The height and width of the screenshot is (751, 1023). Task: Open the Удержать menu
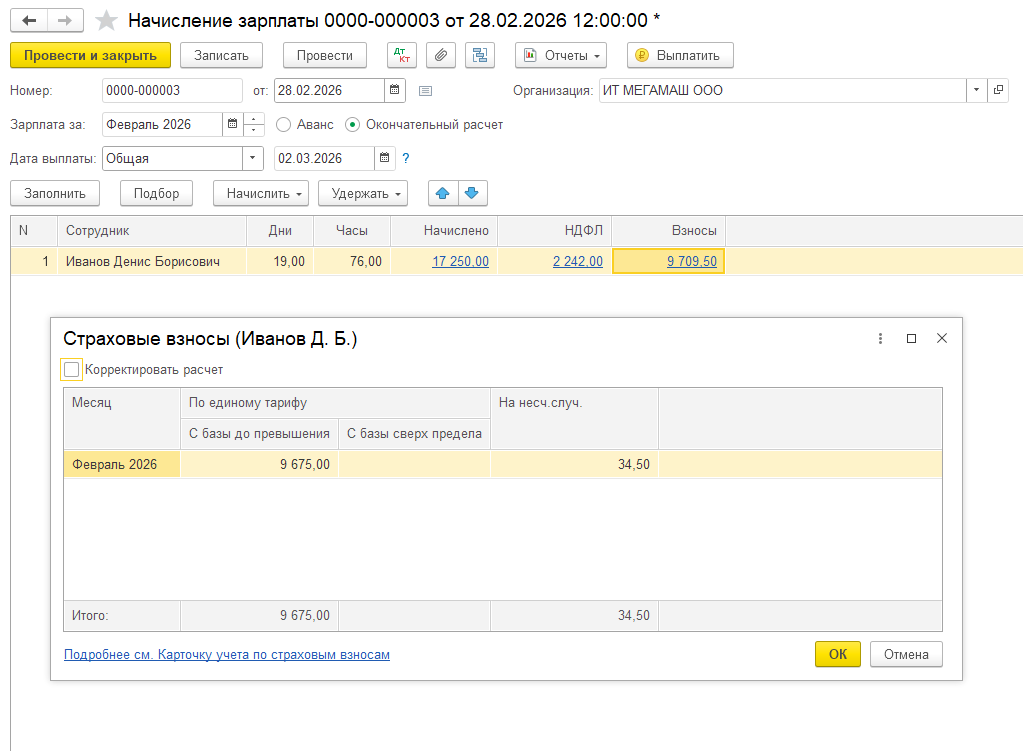pyautogui.click(x=362, y=193)
